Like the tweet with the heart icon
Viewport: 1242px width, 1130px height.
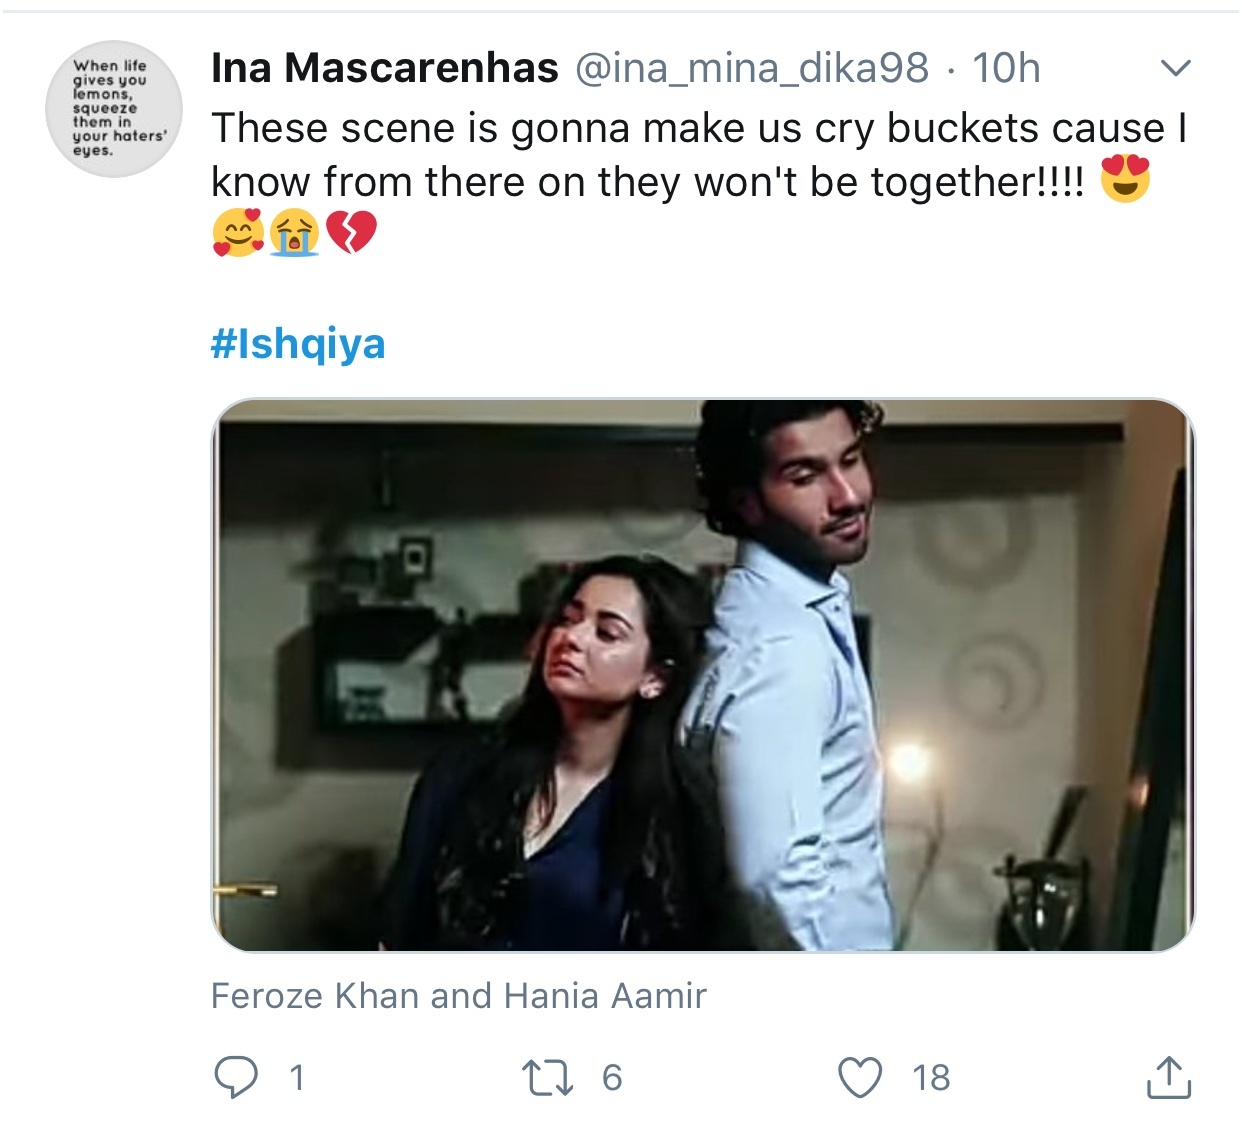860,1077
